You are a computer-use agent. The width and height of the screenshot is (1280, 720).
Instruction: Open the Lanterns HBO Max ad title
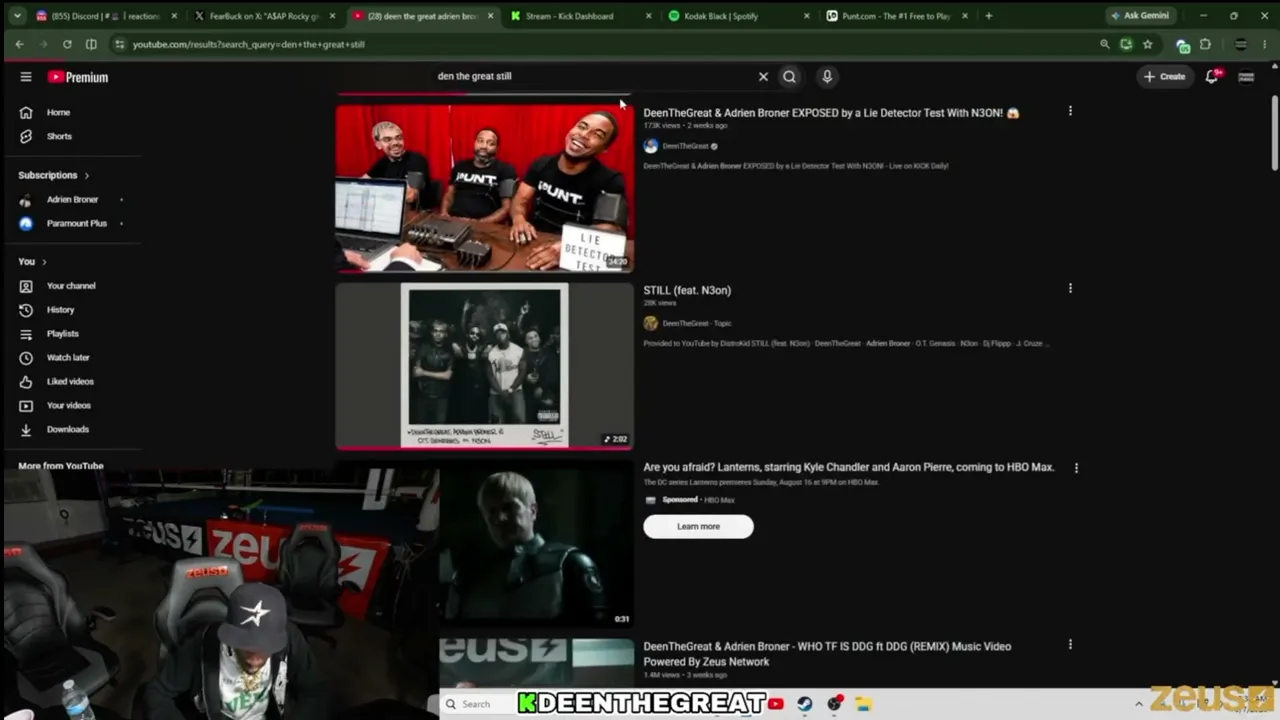tap(848, 467)
